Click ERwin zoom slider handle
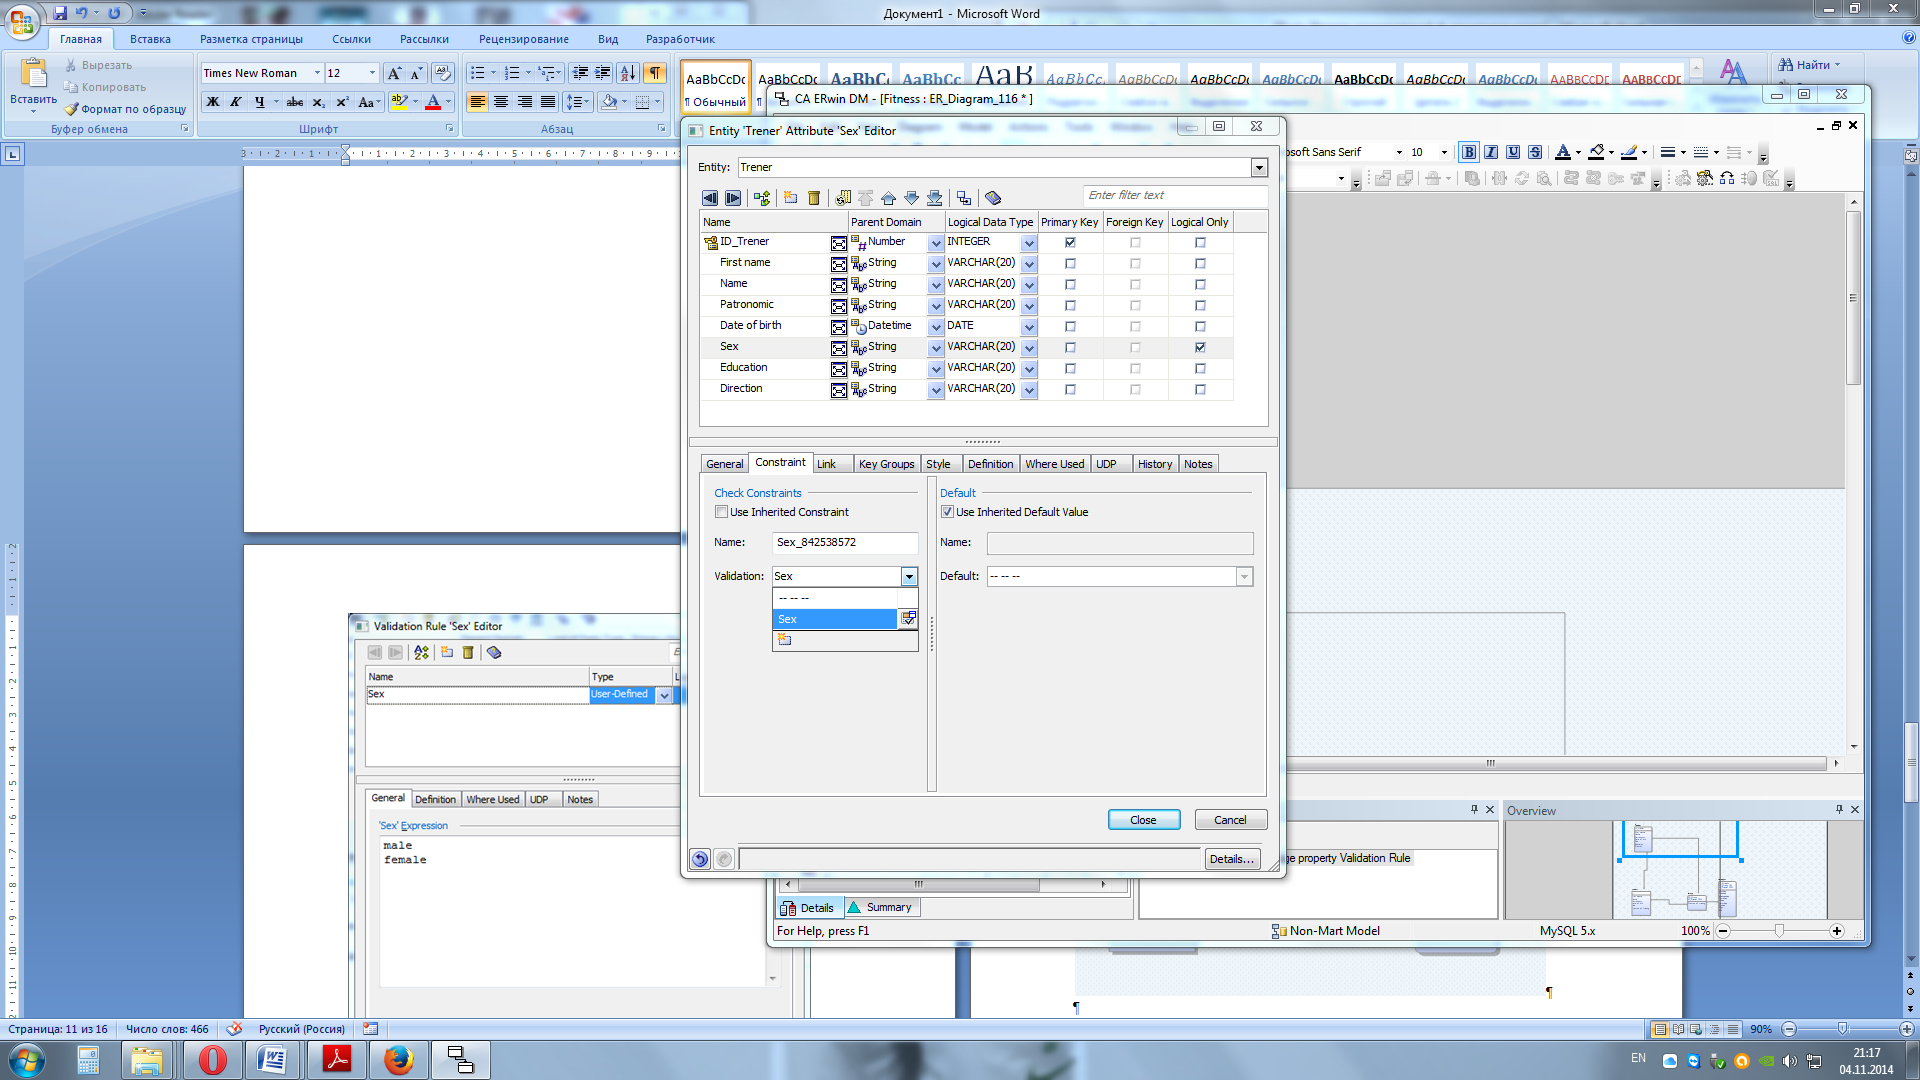This screenshot has height=1080, width=1920. click(1779, 931)
